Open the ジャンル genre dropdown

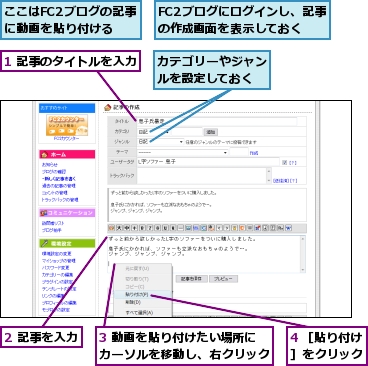(x=160, y=142)
